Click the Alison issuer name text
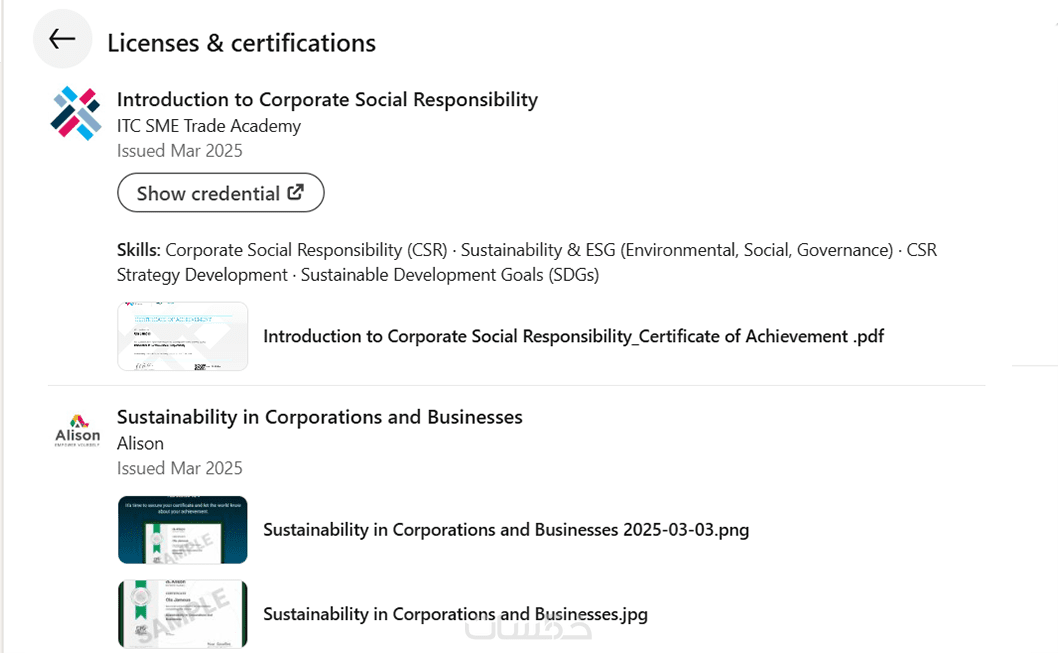Screen dimensions: 1058x653 (x=140, y=443)
